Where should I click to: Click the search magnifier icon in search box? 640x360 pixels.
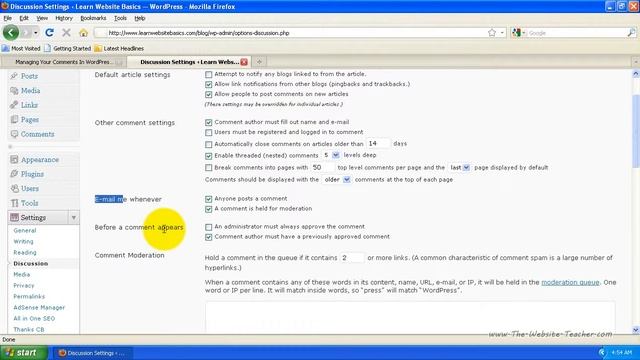pyautogui.click(x=631, y=33)
